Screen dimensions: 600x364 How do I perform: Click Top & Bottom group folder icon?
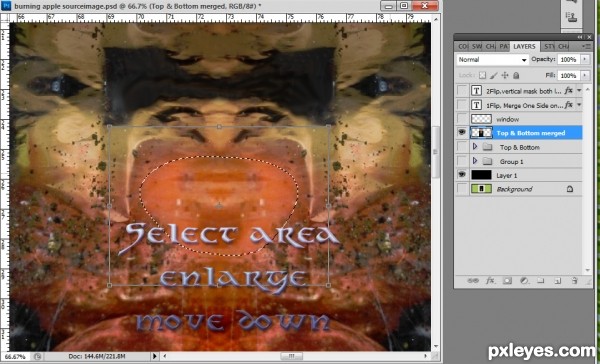pyautogui.click(x=487, y=147)
